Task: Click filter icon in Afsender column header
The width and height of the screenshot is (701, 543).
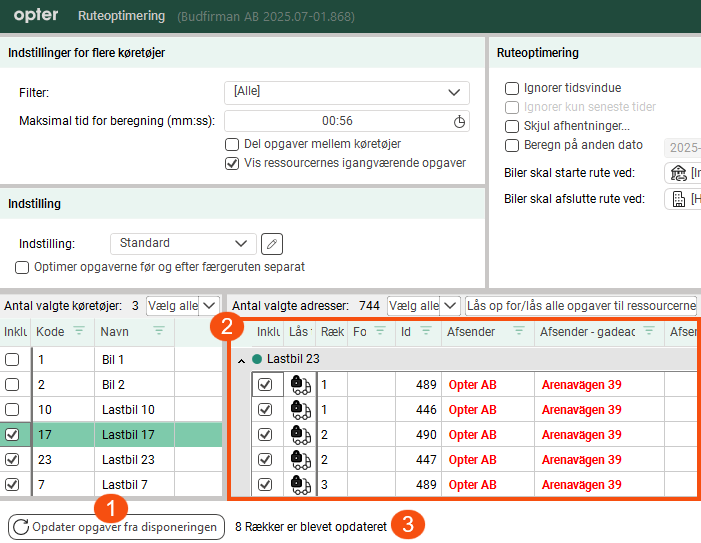Action: 518,331
